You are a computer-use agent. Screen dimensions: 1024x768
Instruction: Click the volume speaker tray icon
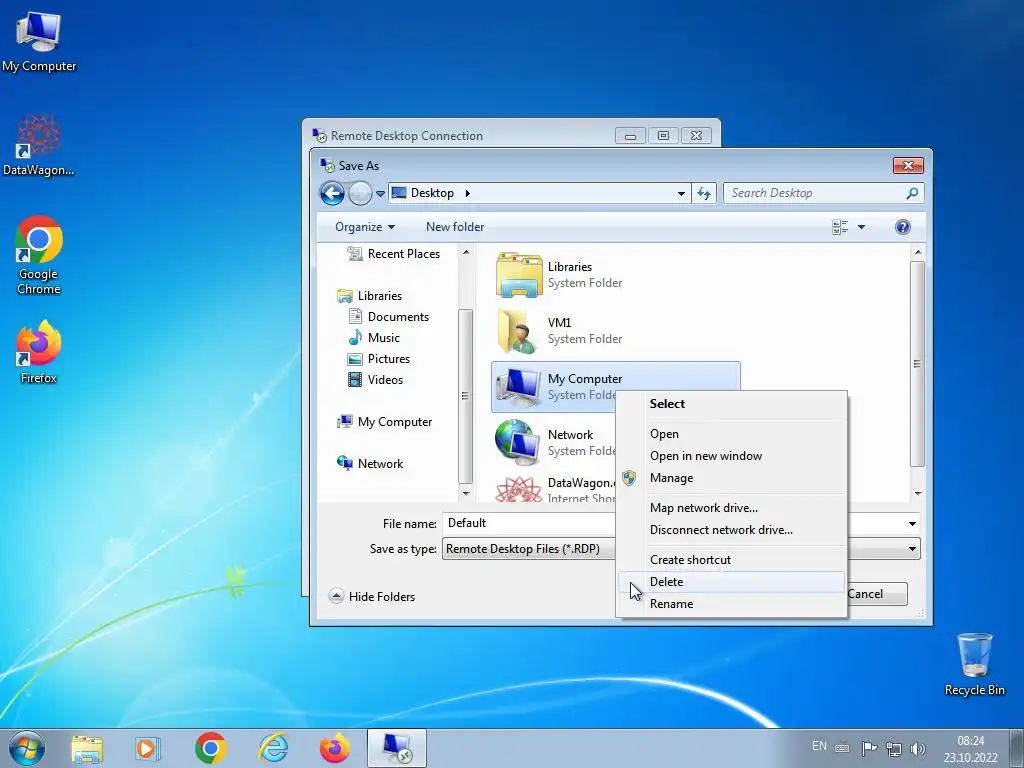918,748
